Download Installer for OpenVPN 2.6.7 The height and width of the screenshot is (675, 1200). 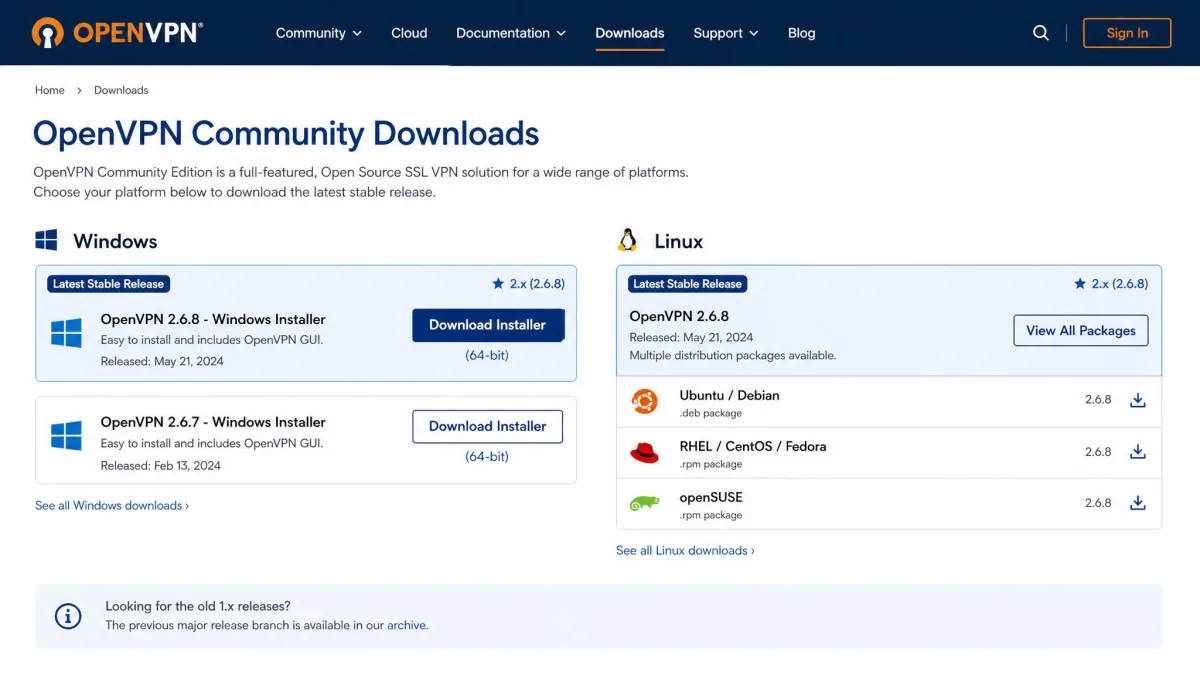488,426
